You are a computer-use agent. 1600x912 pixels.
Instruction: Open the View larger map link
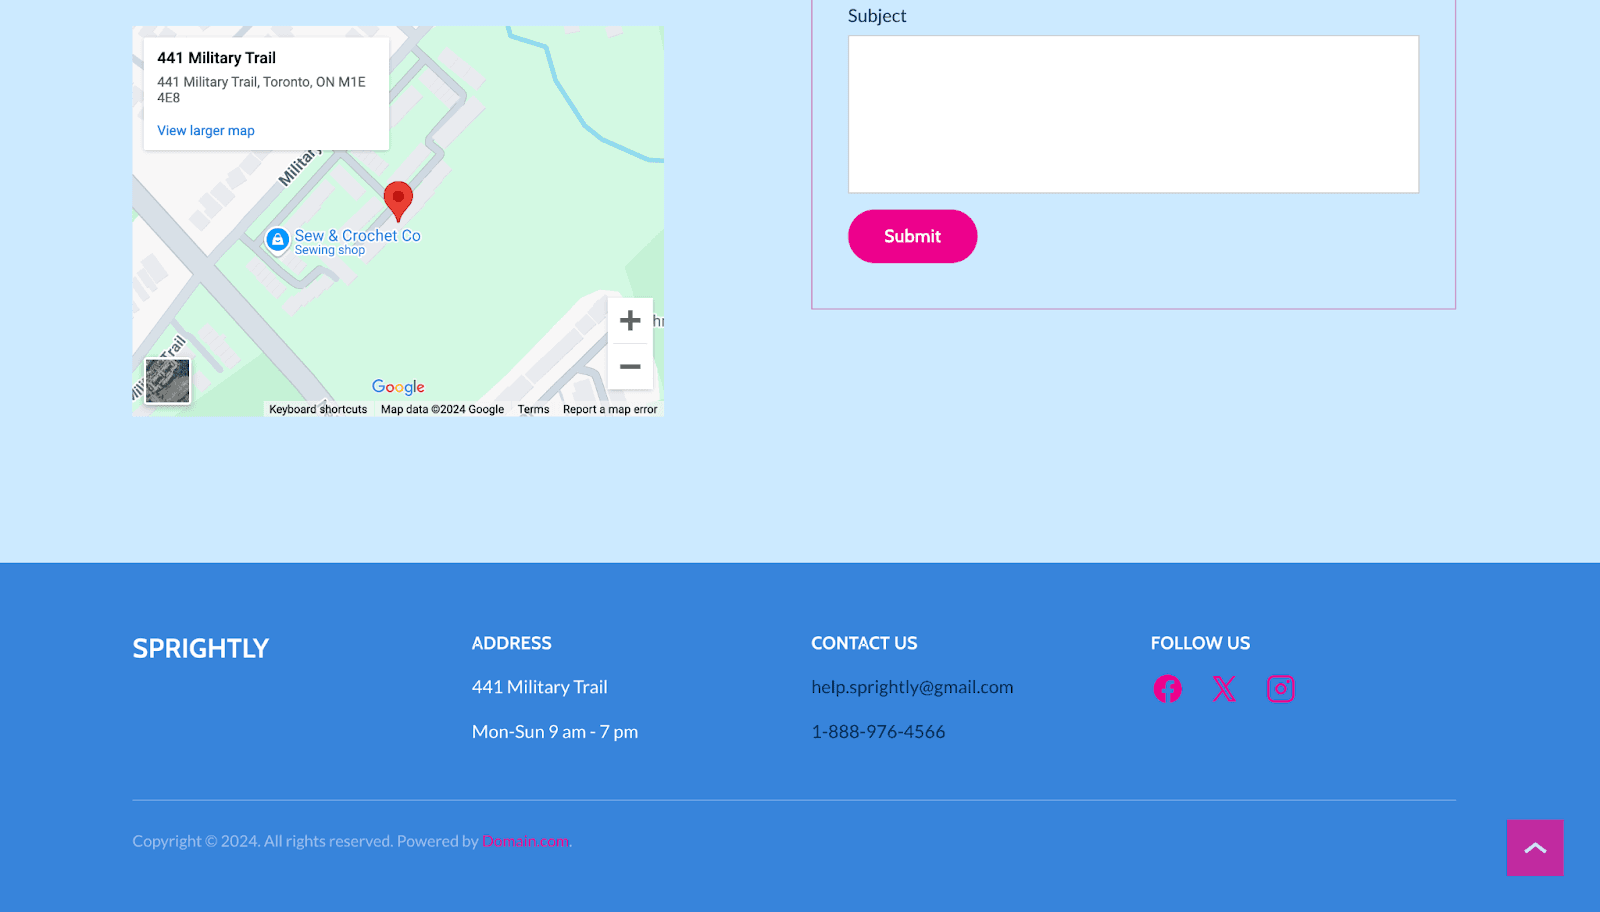click(205, 130)
